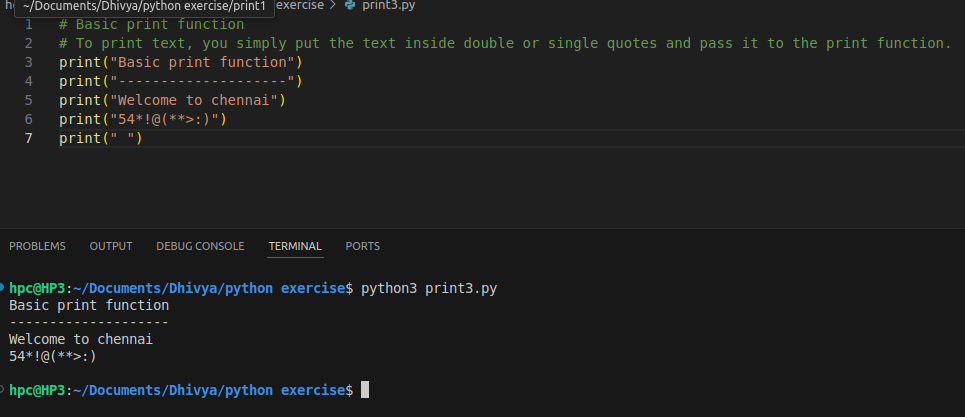The height and width of the screenshot is (417, 965).
Task: Click line number 4 in the gutter
Action: point(29,81)
